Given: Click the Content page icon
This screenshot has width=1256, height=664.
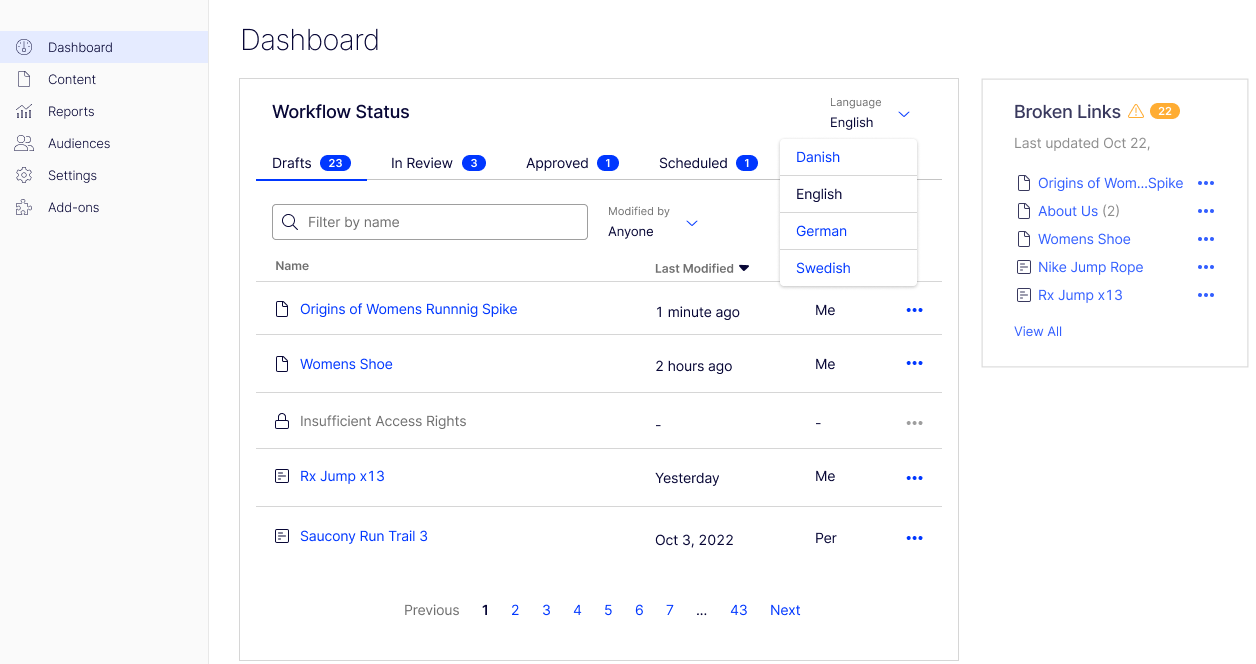Looking at the screenshot, I should [x=24, y=79].
